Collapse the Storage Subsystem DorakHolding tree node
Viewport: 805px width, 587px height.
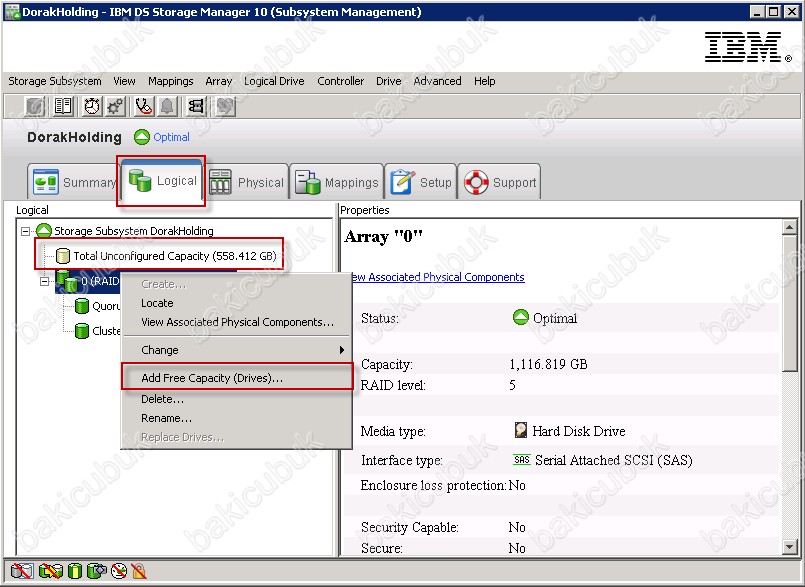(25, 231)
